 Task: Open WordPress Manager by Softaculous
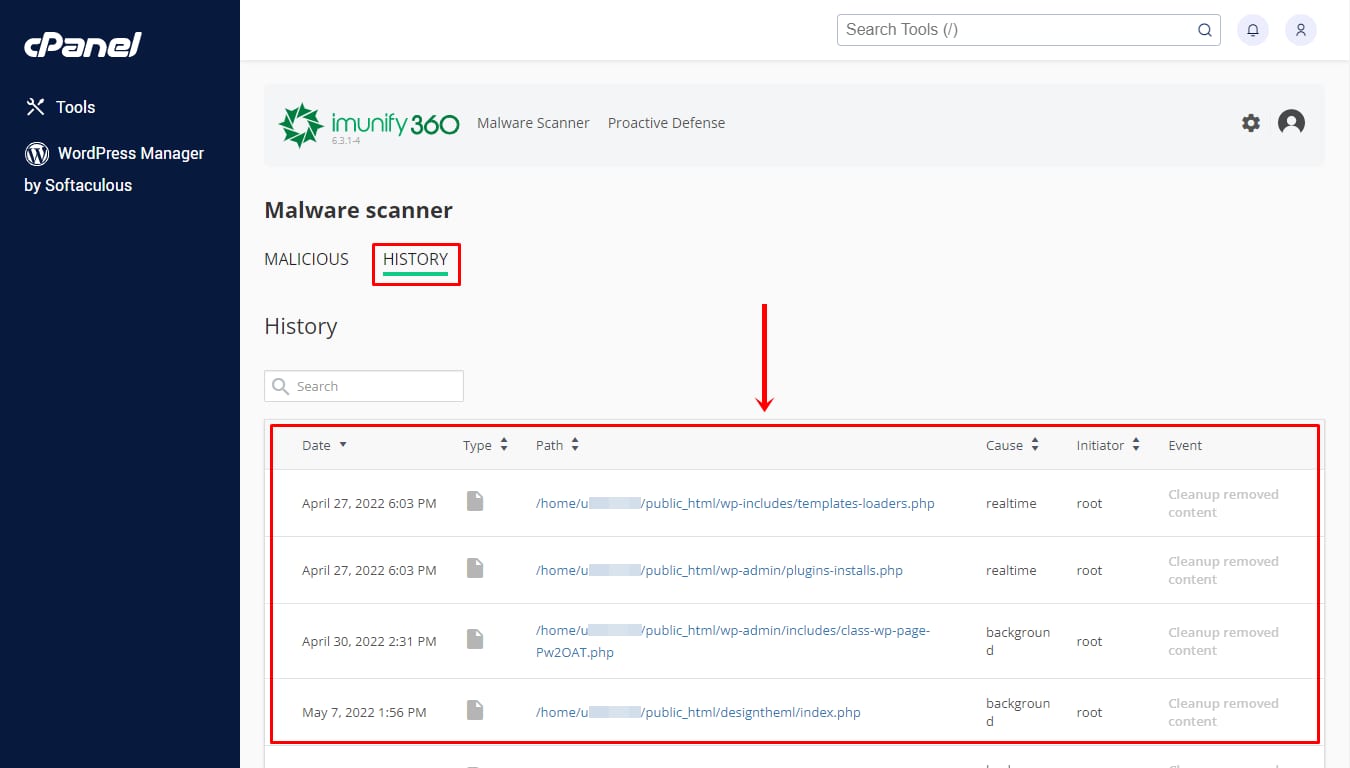[114, 168]
